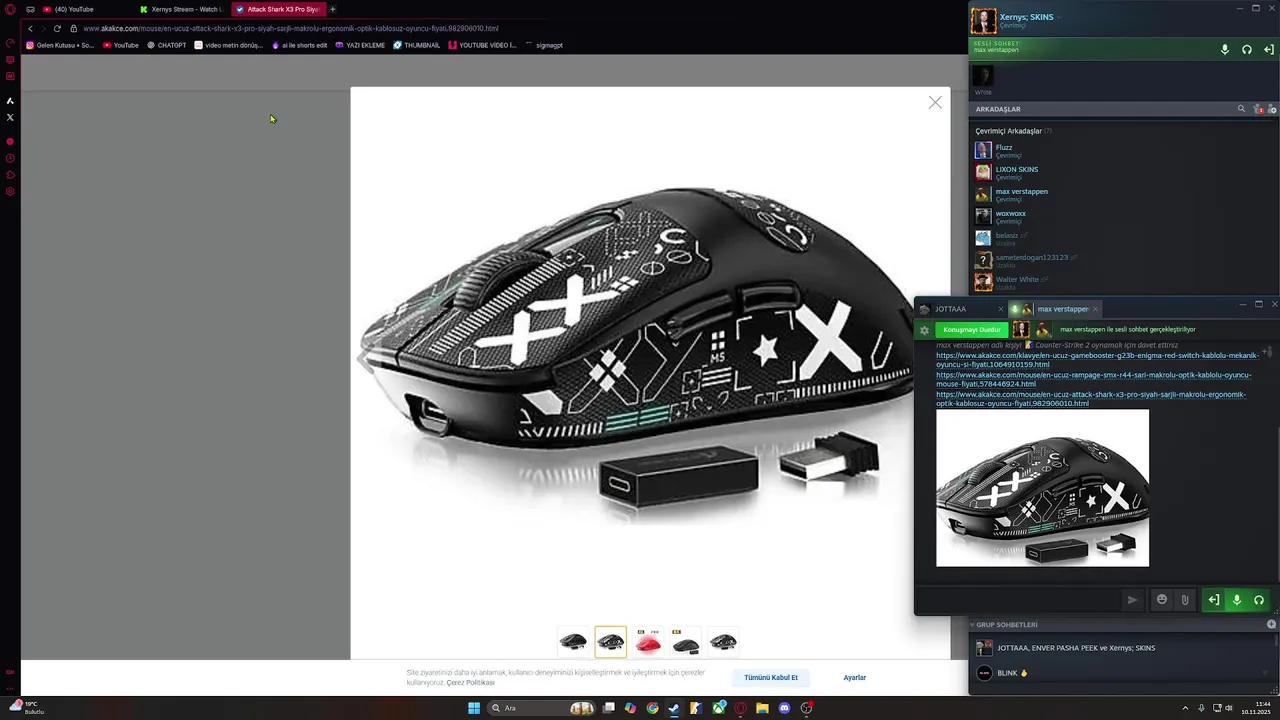Create new group chat plus icon
The width and height of the screenshot is (1280, 720).
point(1271,625)
